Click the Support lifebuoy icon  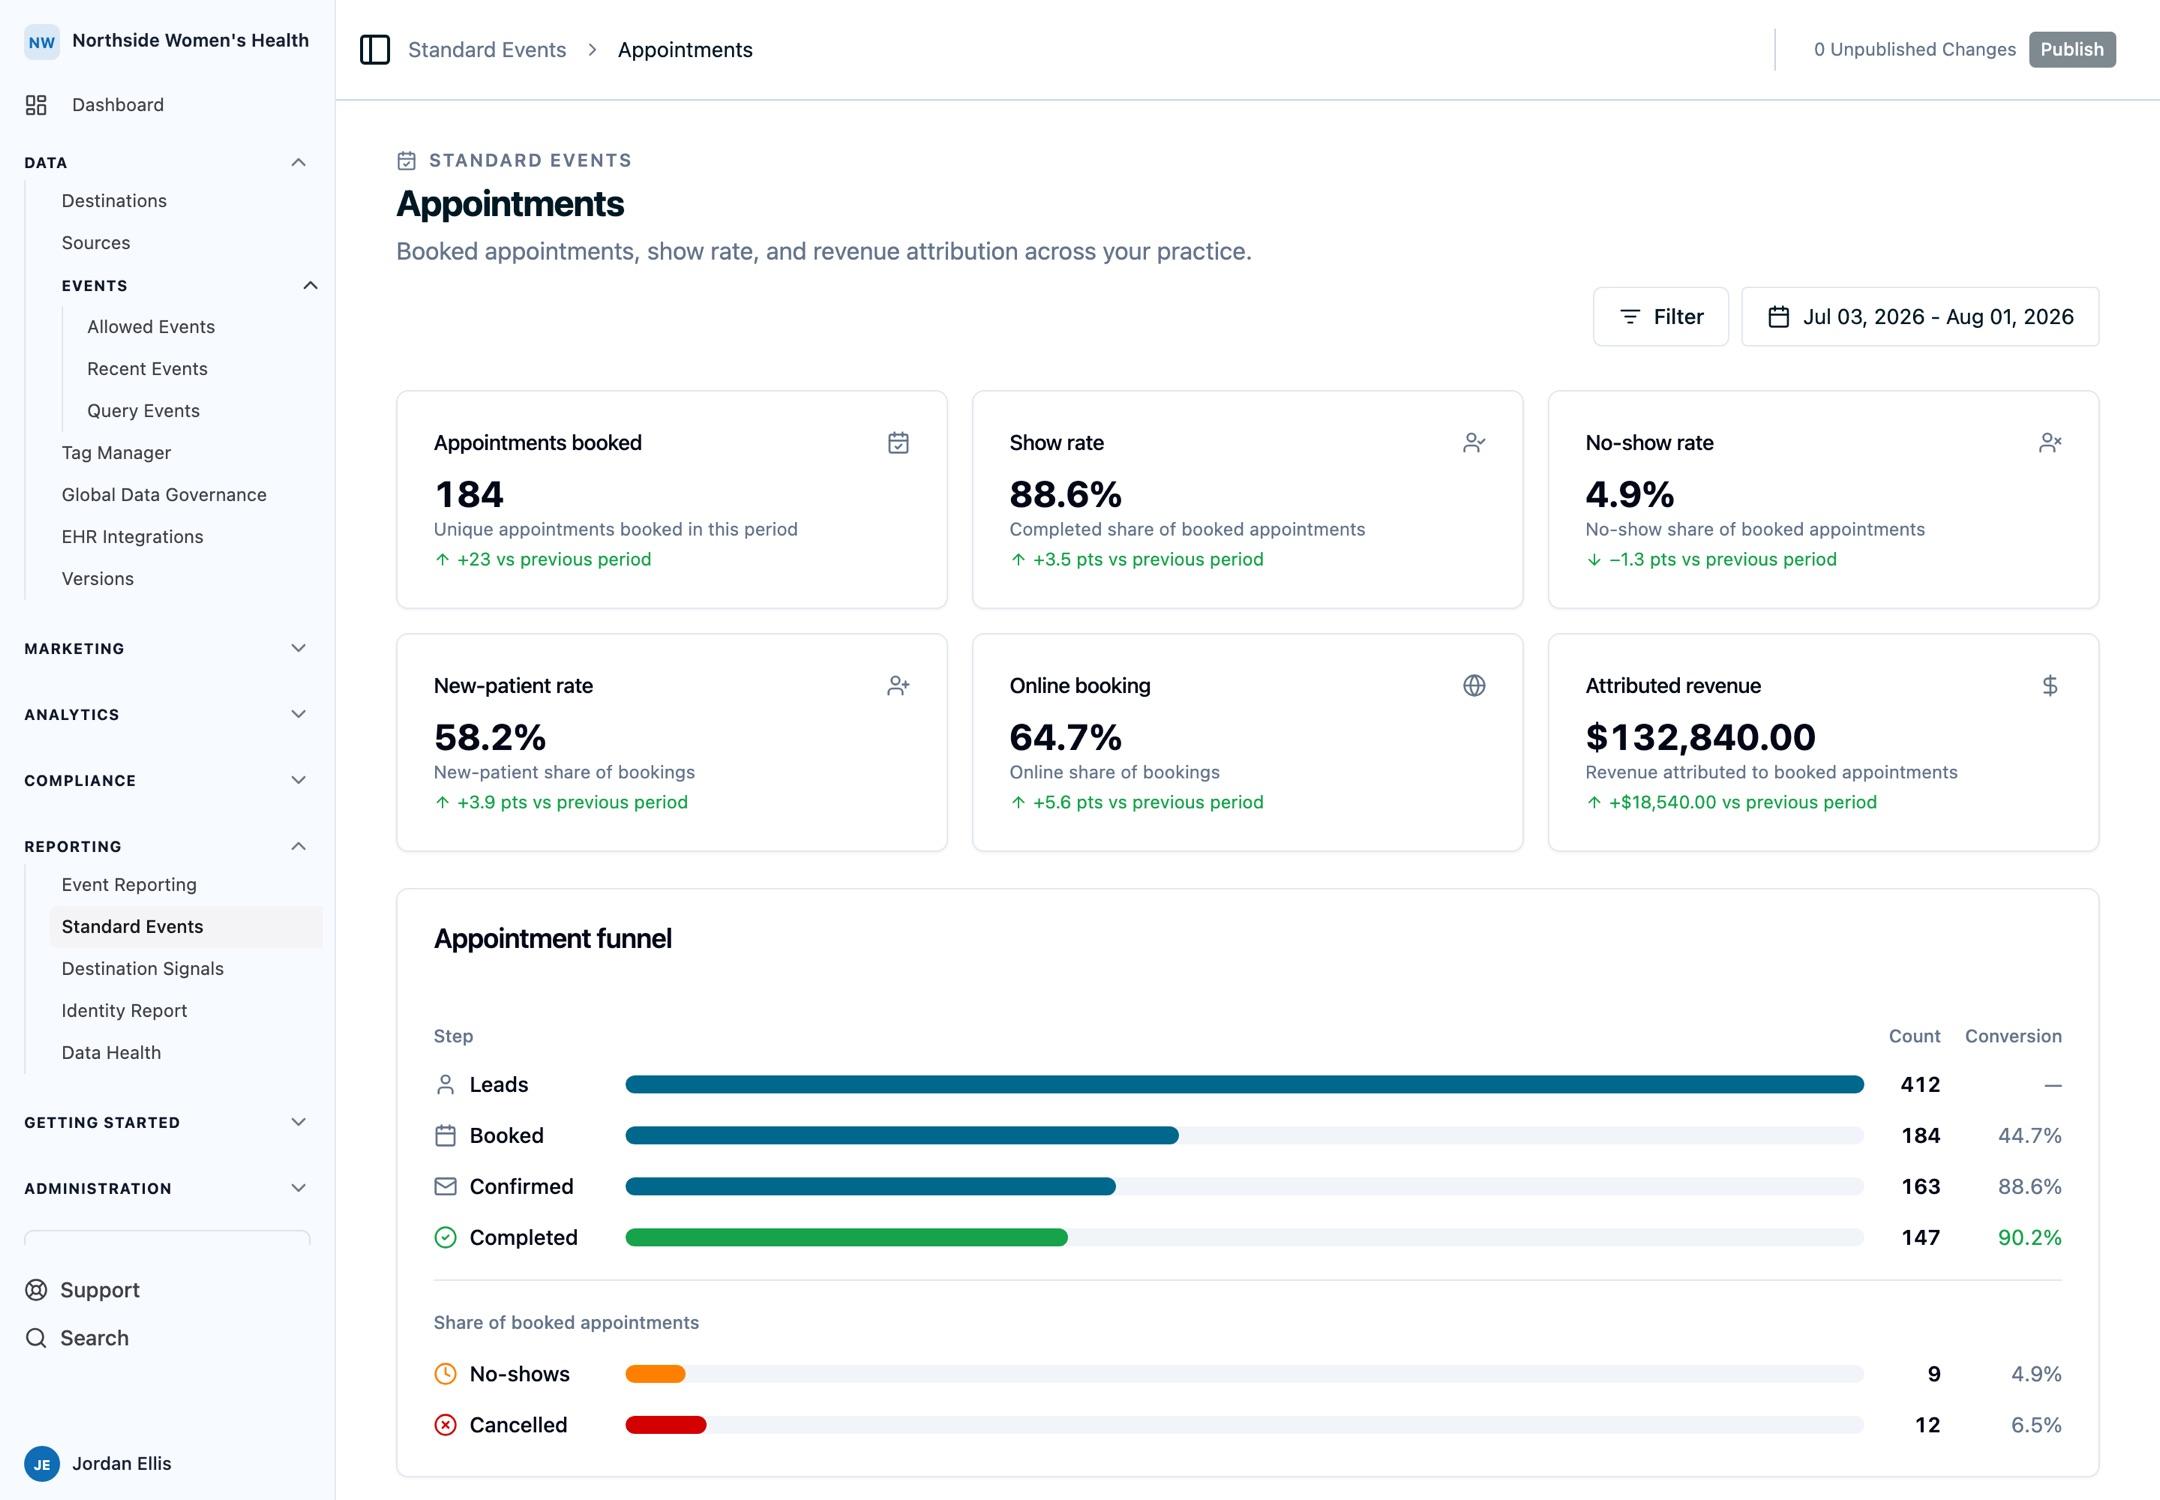[x=36, y=1291]
